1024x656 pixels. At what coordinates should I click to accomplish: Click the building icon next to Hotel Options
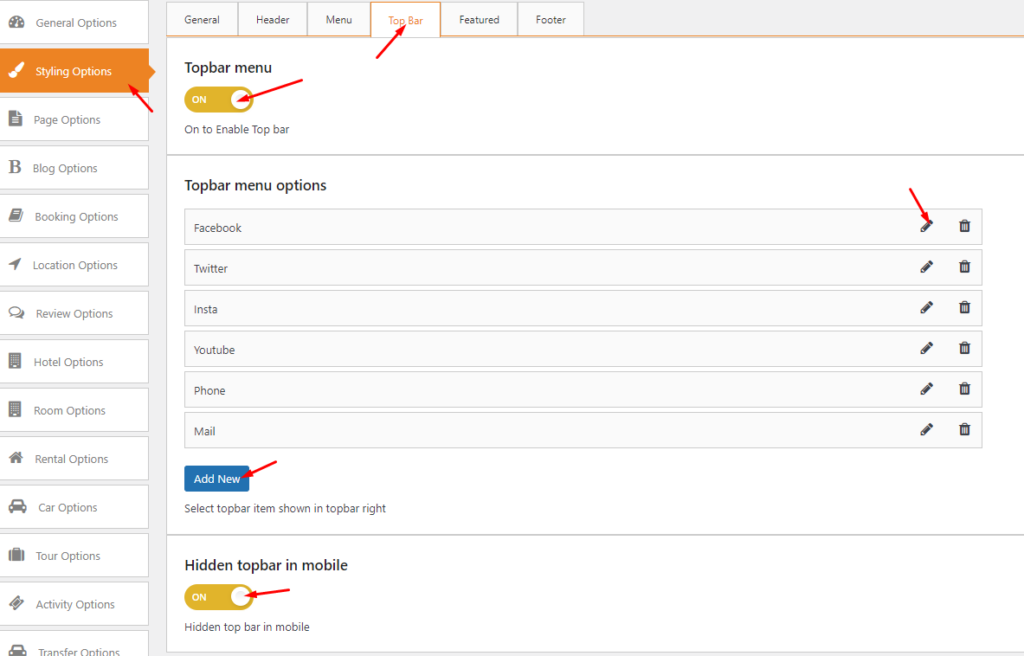(x=18, y=361)
